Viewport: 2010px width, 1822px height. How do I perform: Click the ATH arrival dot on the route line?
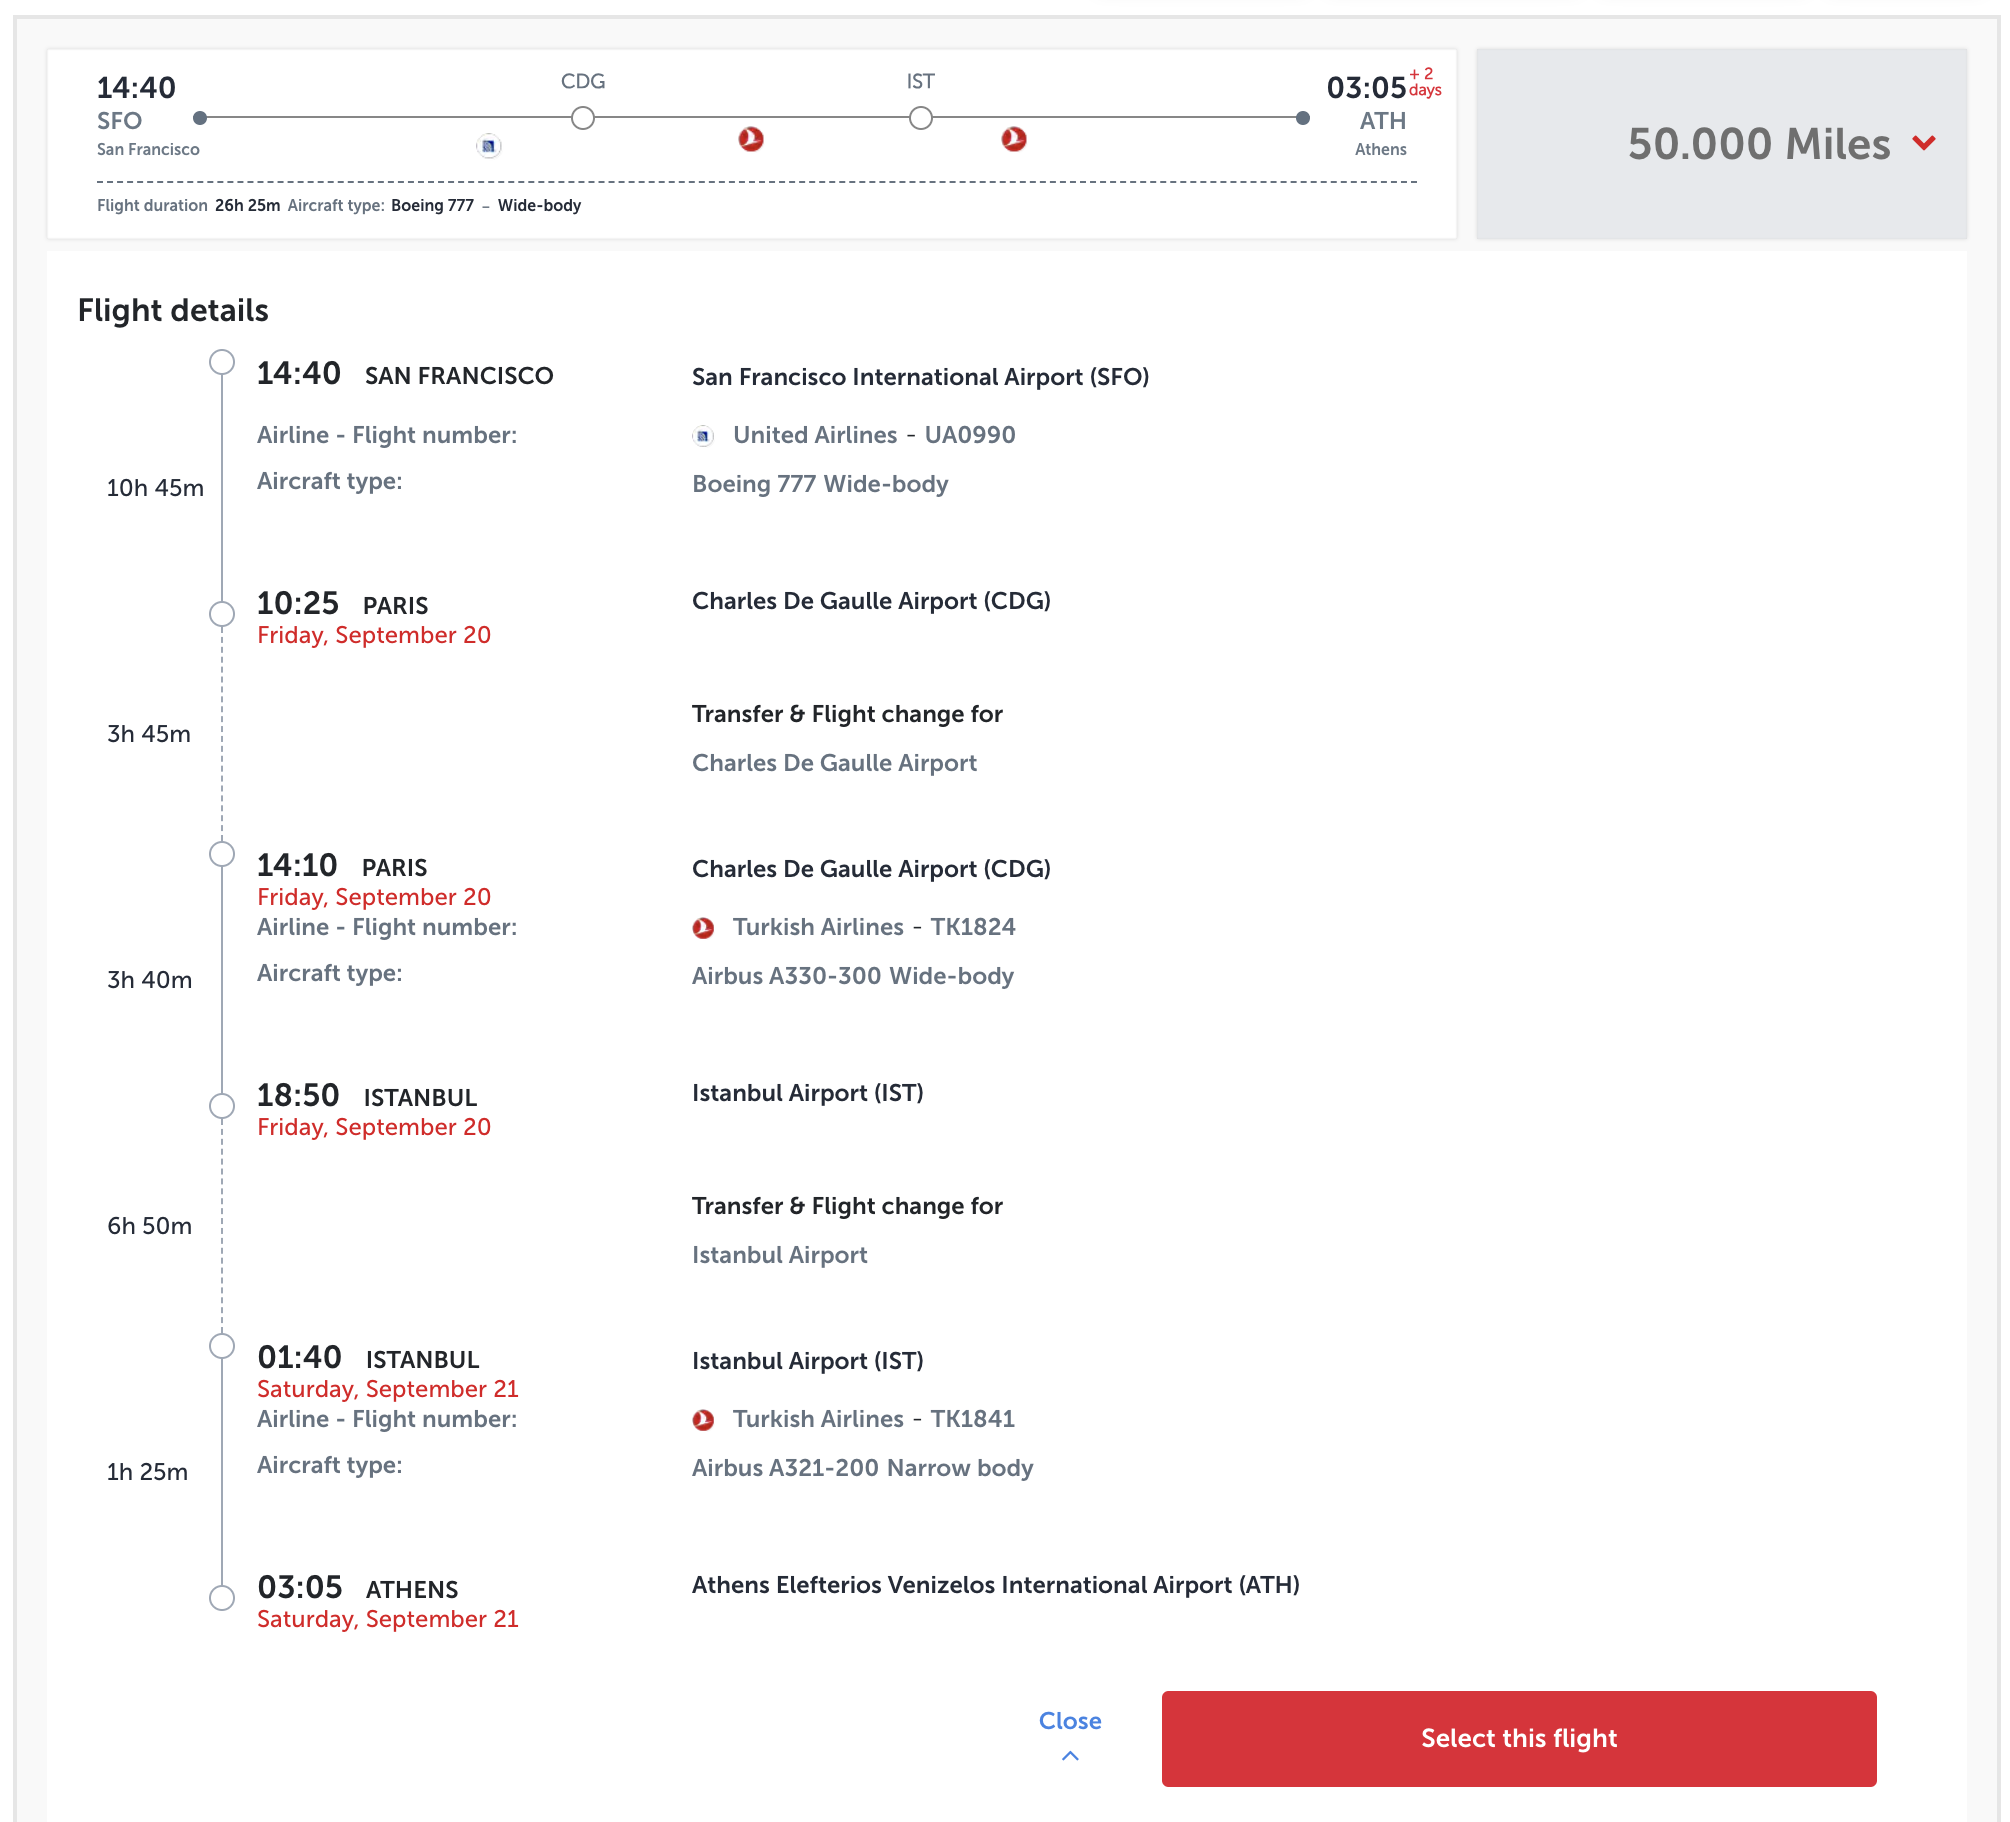click(x=1303, y=118)
